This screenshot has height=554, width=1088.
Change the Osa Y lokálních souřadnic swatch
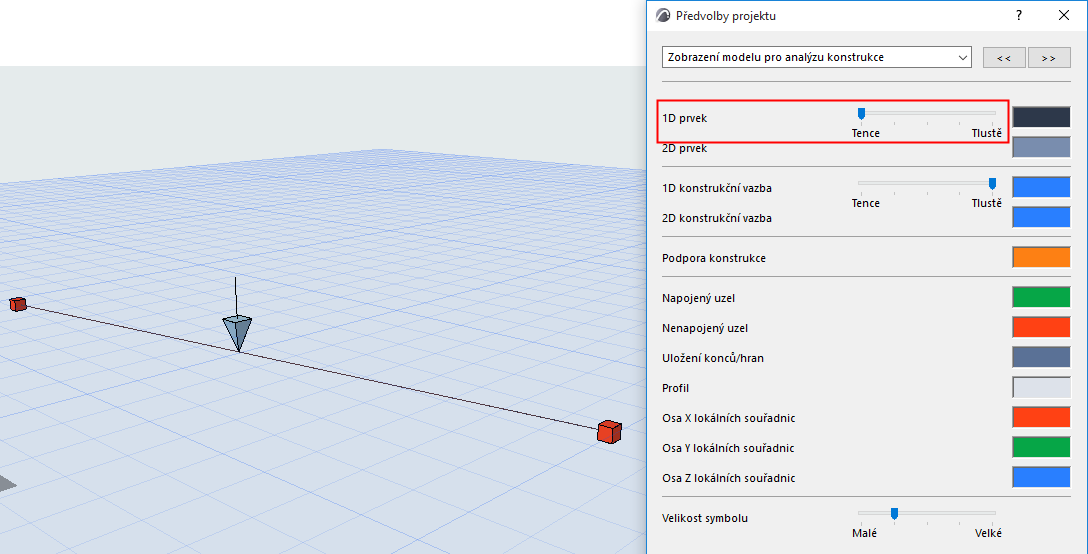(1041, 447)
